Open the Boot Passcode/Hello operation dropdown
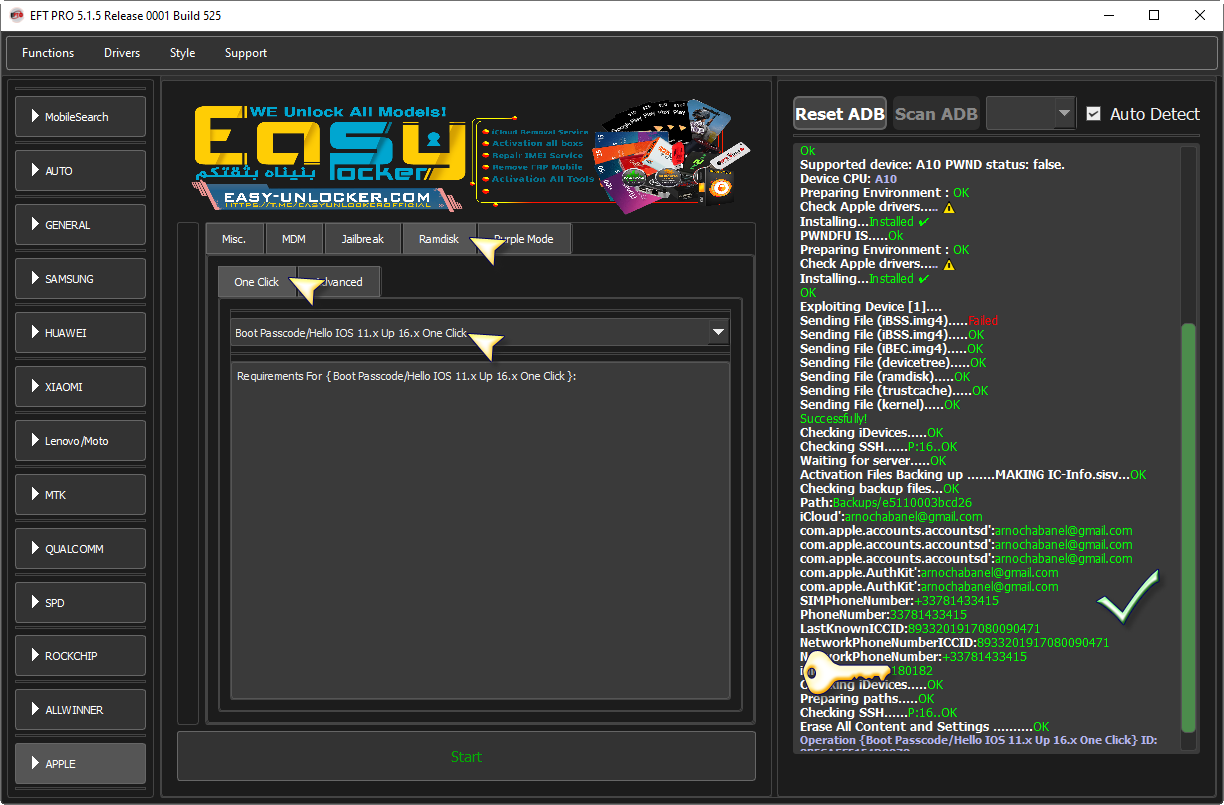The width and height of the screenshot is (1224, 805). pos(480,333)
